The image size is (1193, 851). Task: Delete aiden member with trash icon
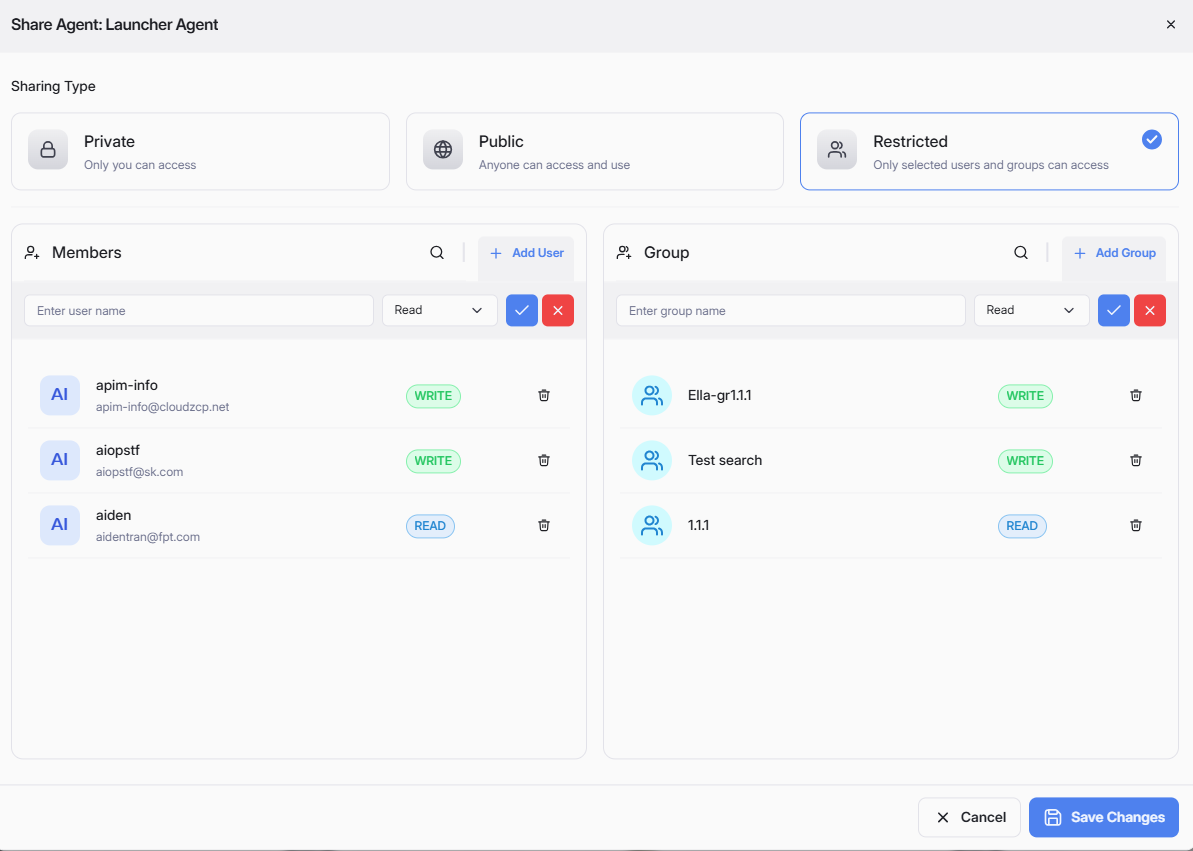tap(544, 525)
